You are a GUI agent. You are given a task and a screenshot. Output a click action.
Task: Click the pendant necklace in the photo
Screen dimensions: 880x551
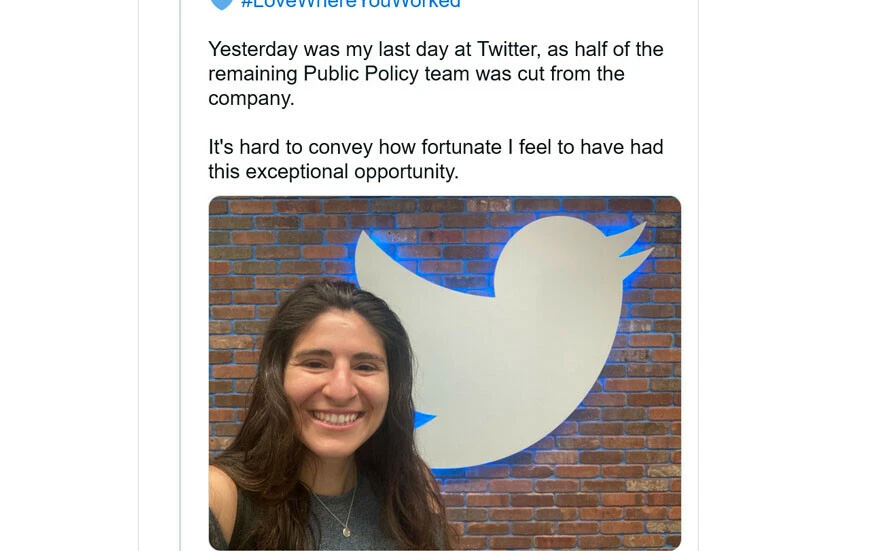[x=346, y=530]
